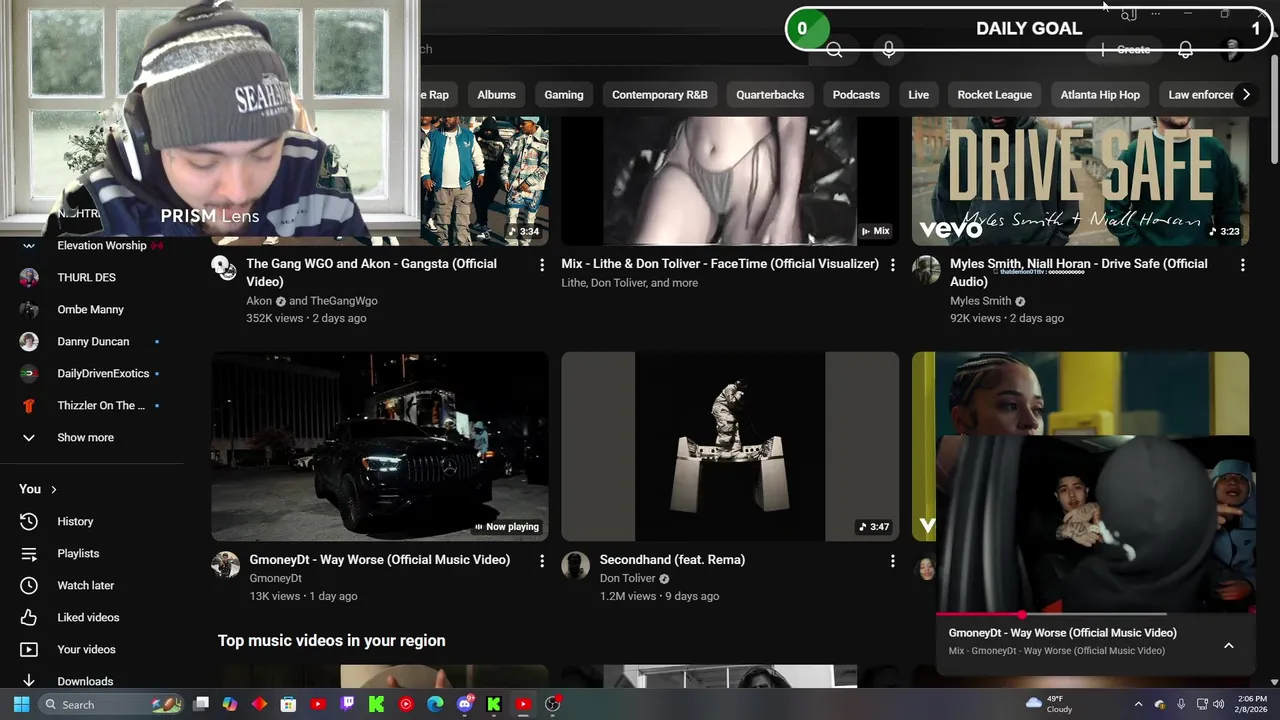Open more options for Secondhand video

(x=892, y=561)
